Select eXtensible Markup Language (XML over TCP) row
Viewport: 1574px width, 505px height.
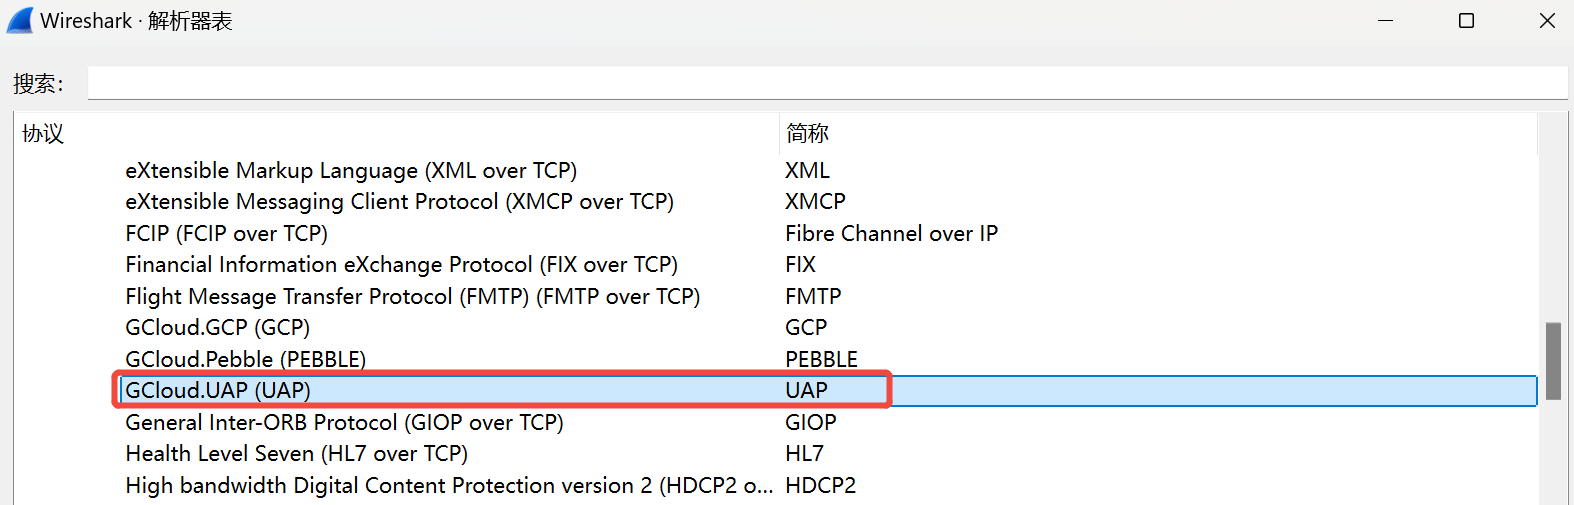(x=351, y=171)
